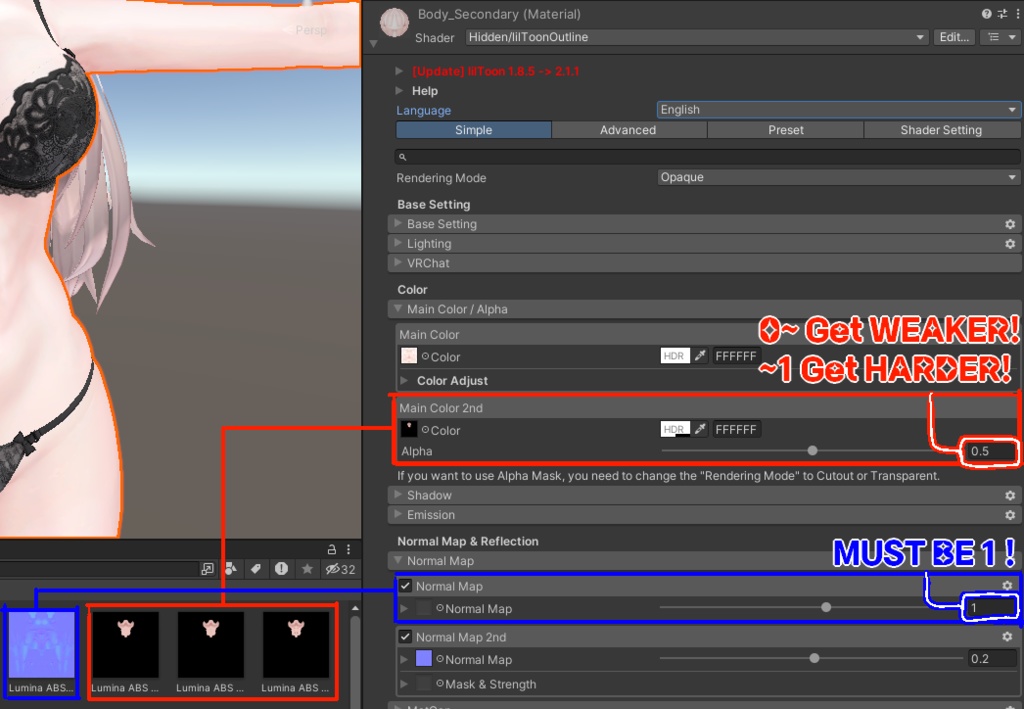Click the favorites star icon
The width and height of the screenshot is (1024, 709).
coord(307,569)
